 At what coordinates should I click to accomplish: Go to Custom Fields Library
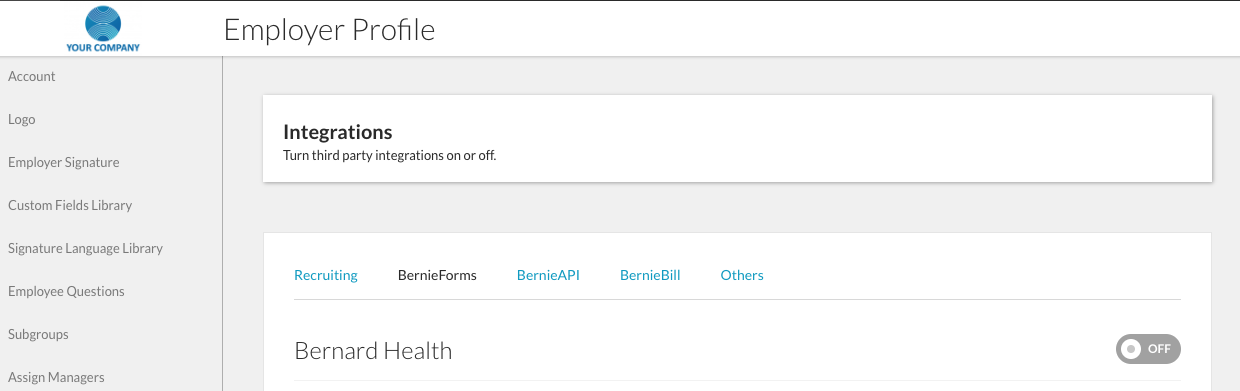(70, 205)
